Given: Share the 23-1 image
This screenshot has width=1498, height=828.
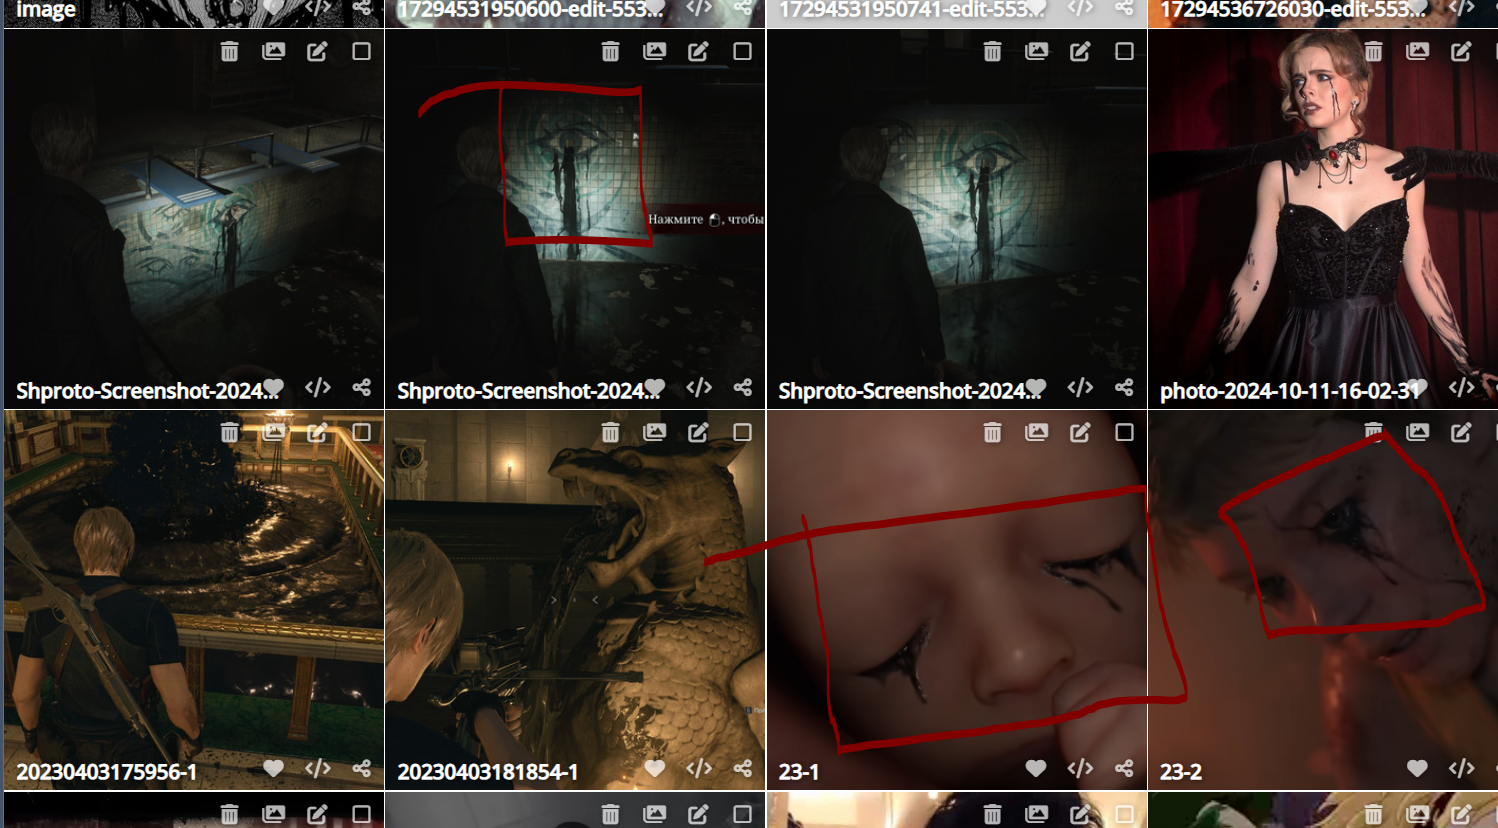Looking at the screenshot, I should tap(1124, 768).
